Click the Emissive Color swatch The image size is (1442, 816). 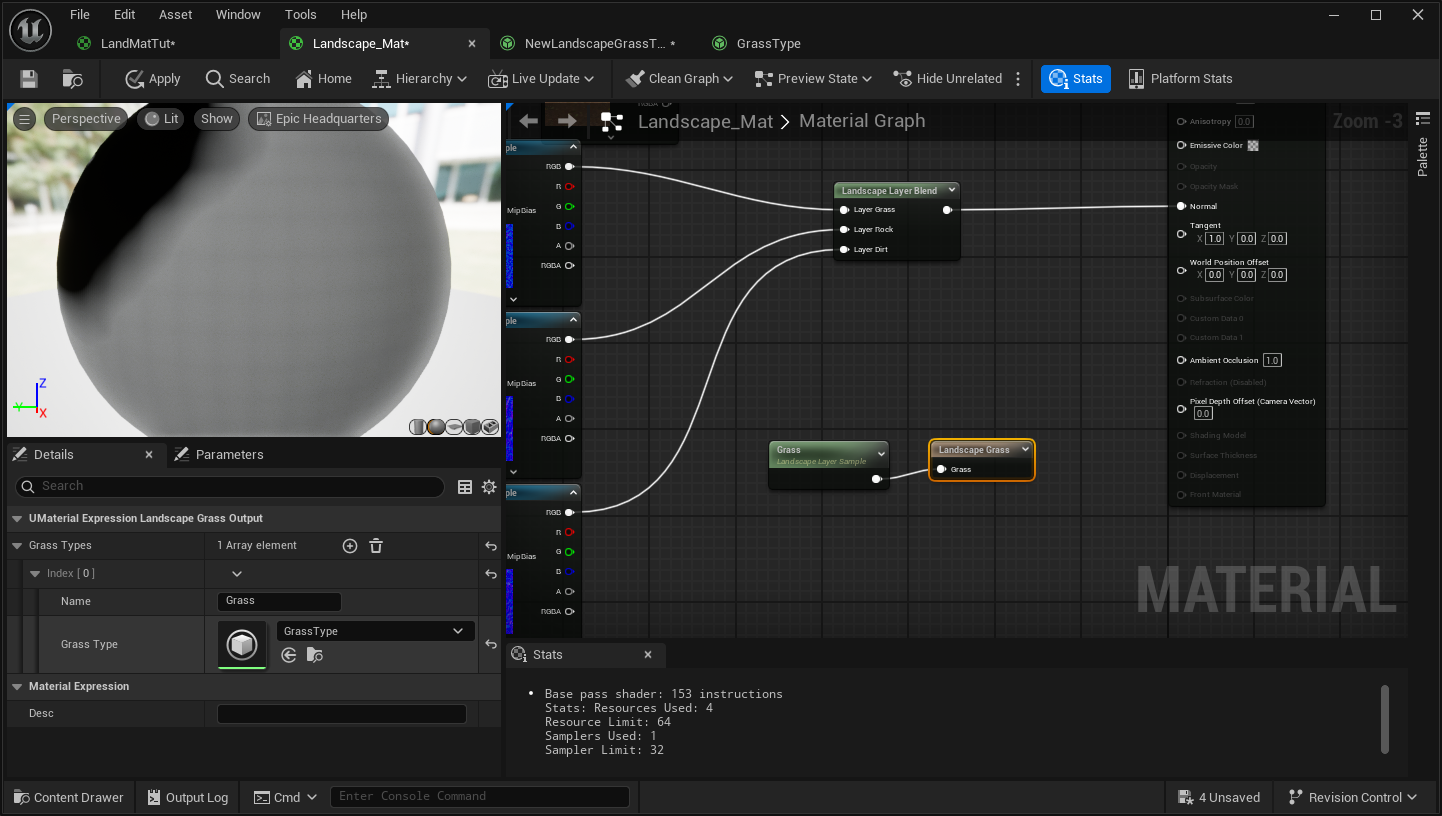[x=1253, y=146]
